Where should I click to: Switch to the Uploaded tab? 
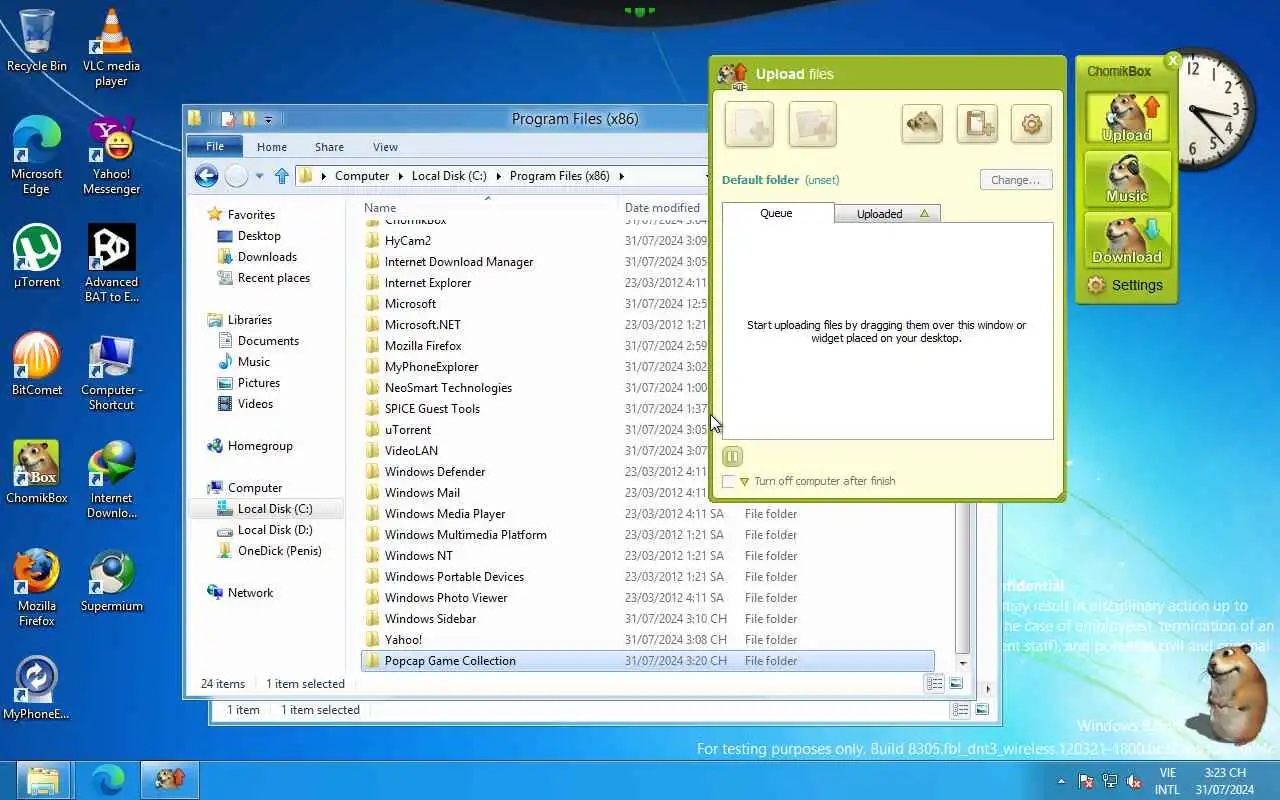tap(886, 213)
